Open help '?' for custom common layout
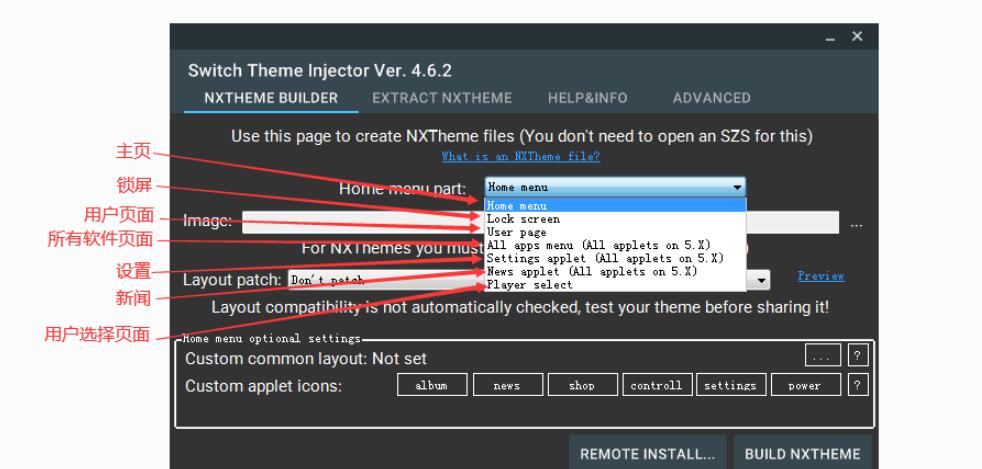 point(857,356)
